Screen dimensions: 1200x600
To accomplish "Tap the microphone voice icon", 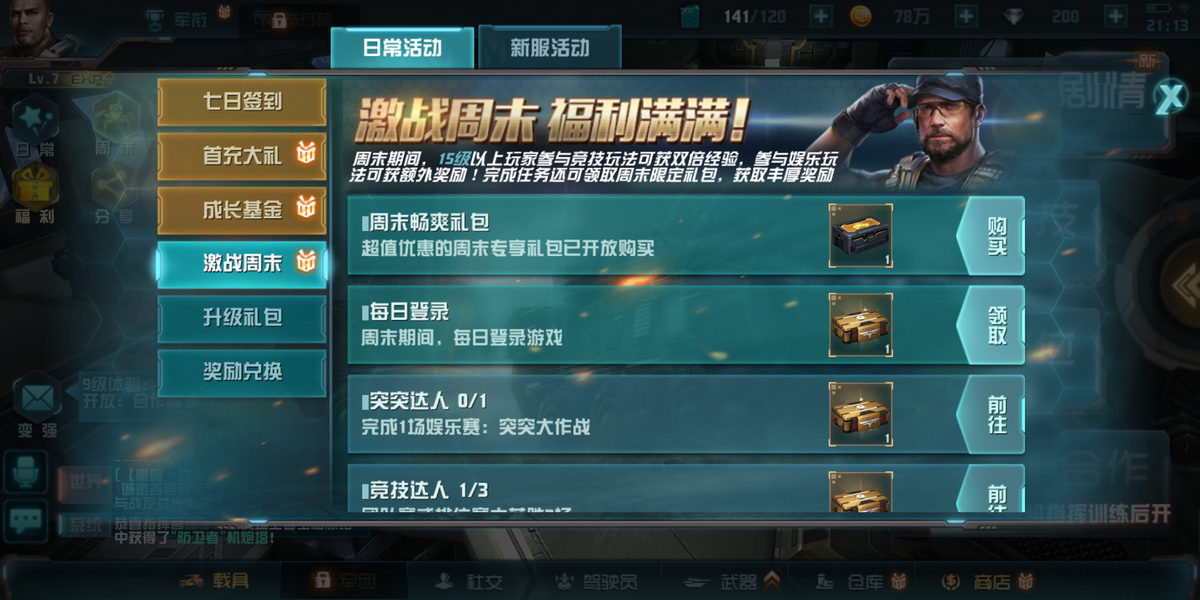I will pos(25,471).
